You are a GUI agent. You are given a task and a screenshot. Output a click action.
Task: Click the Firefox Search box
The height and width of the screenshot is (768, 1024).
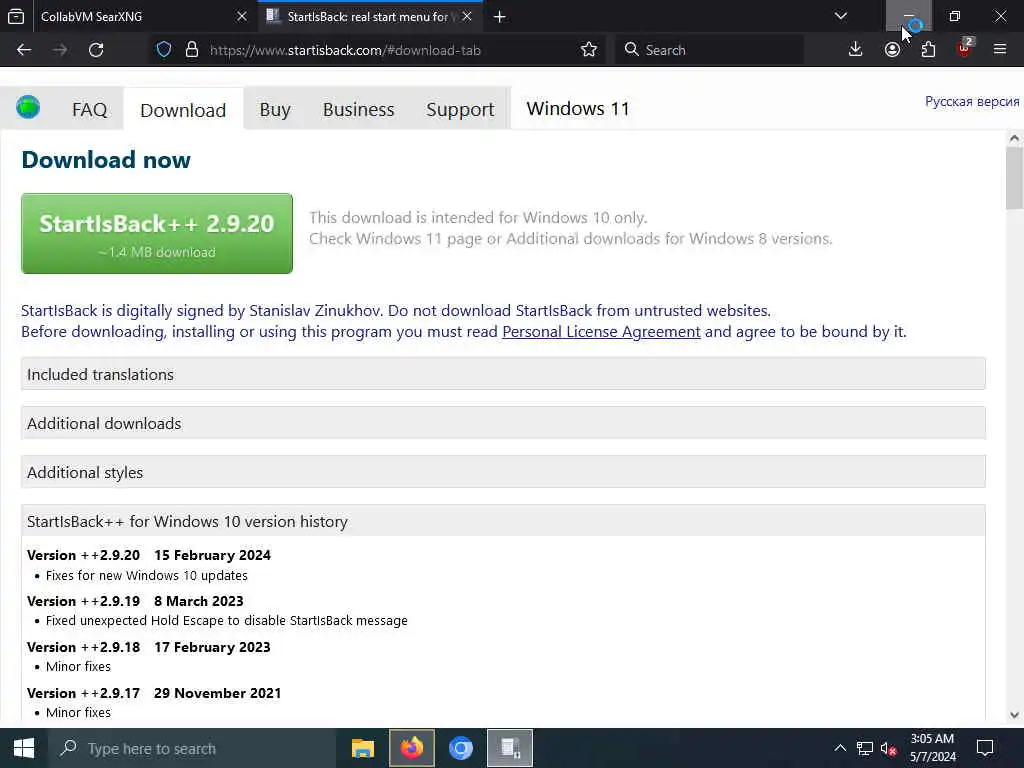(709, 50)
